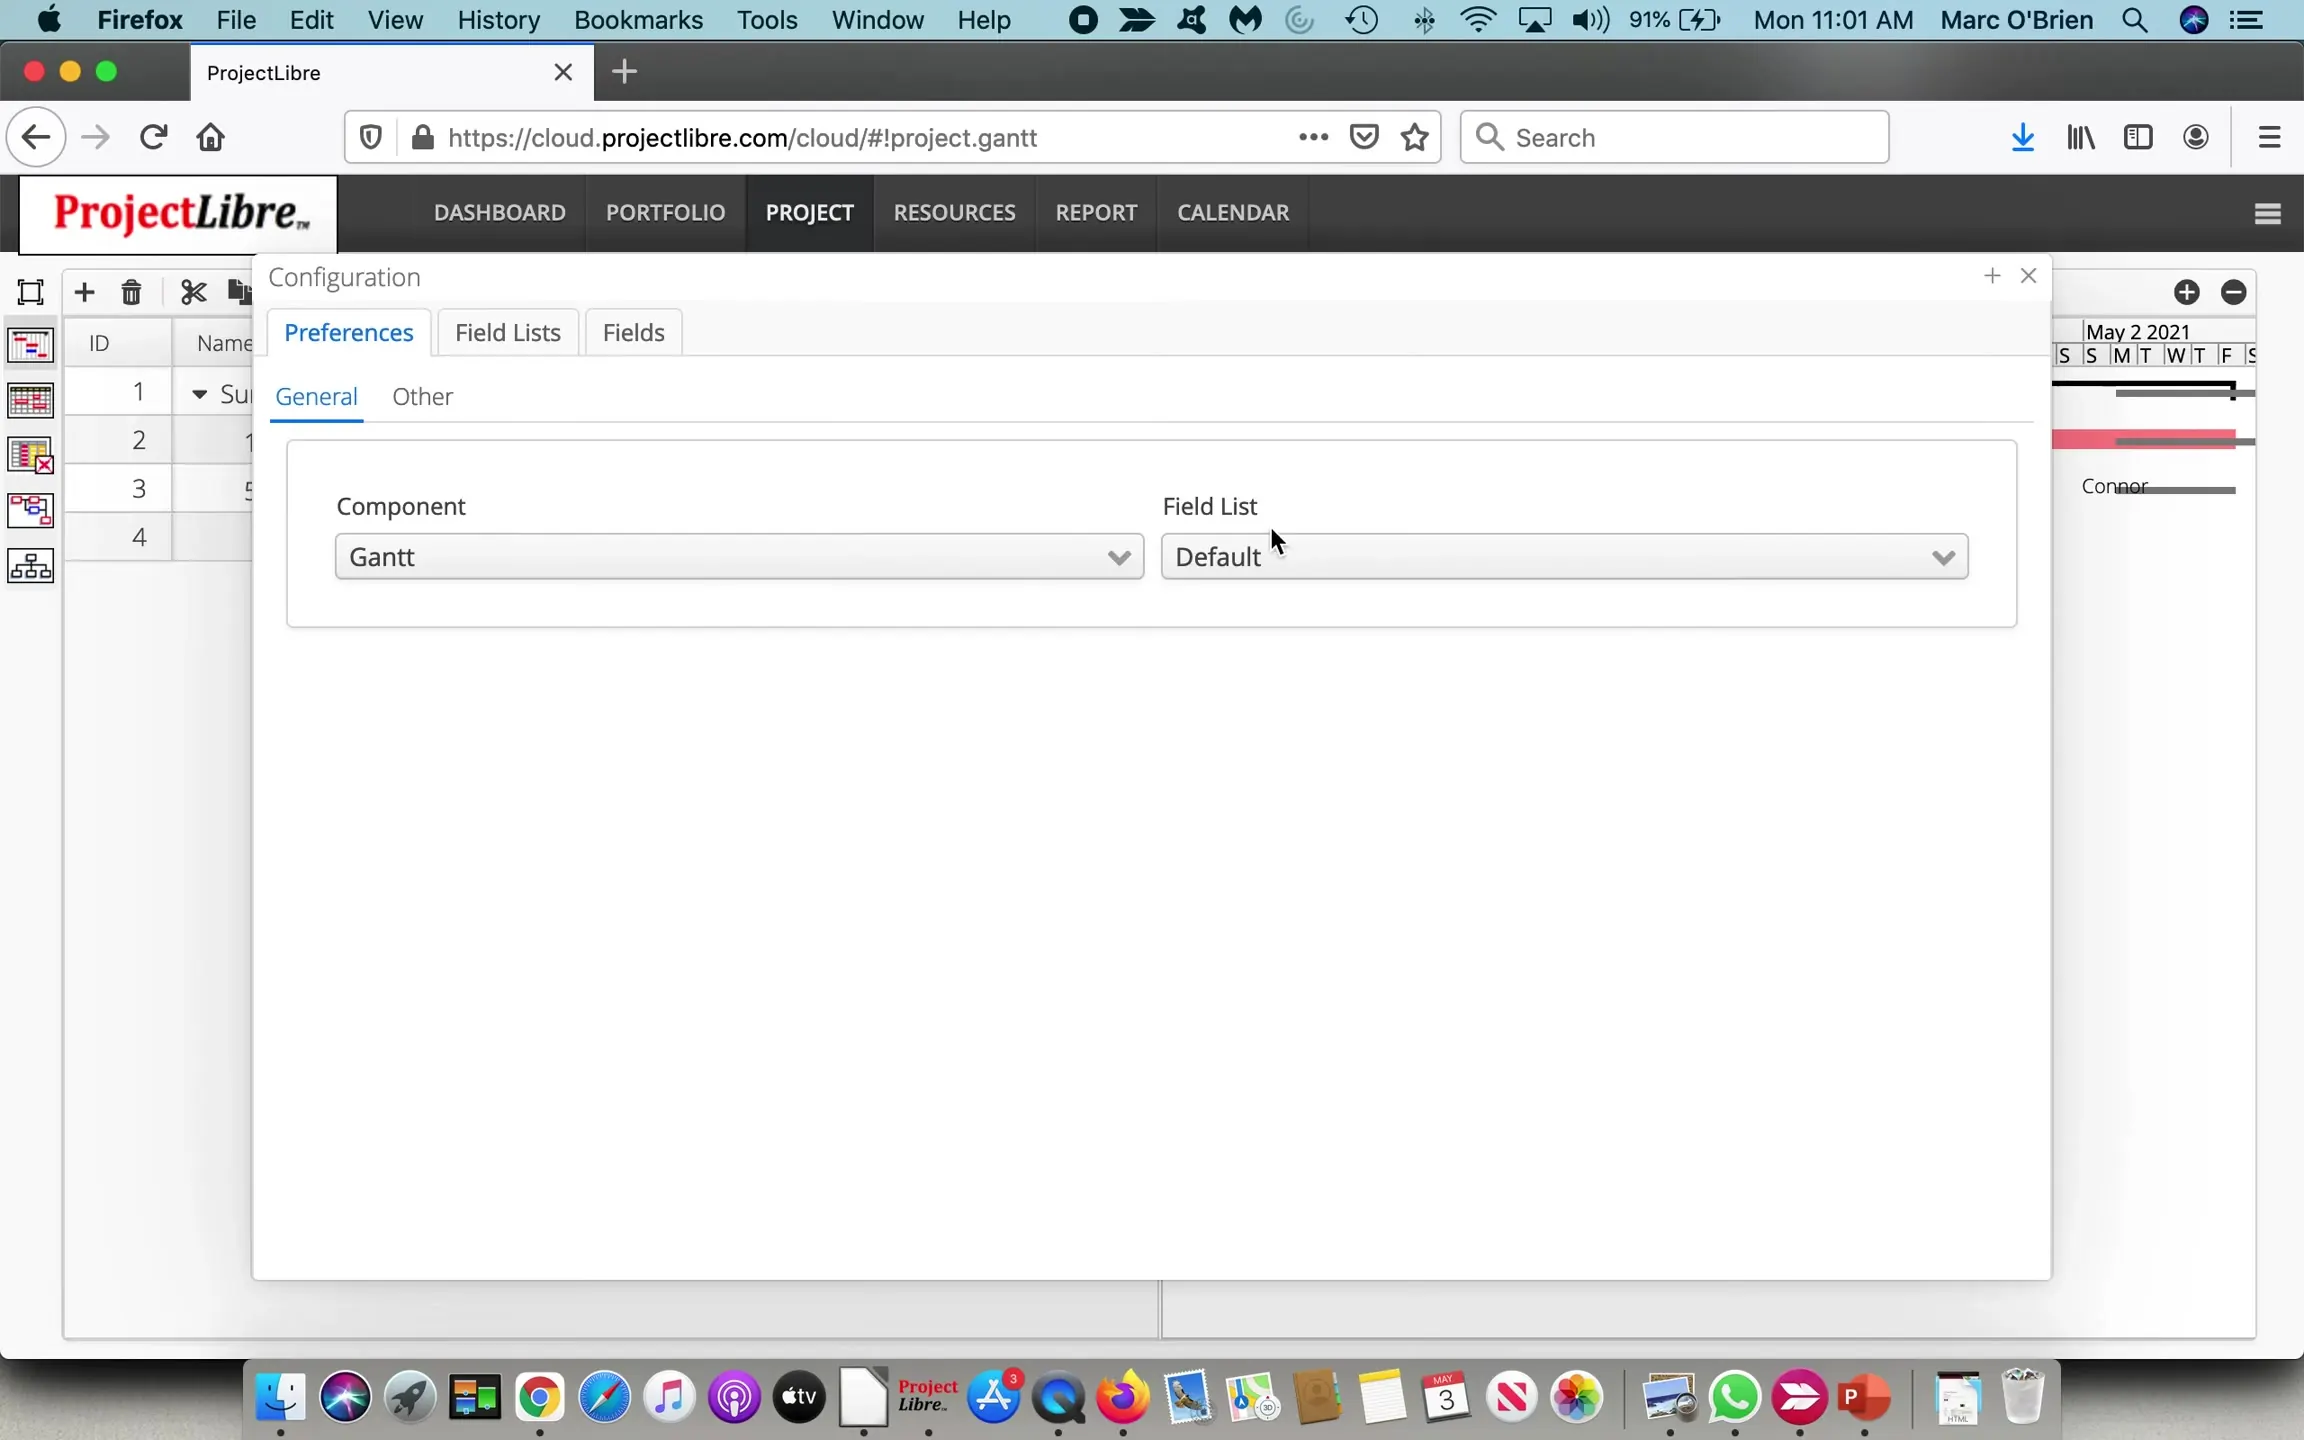The width and height of the screenshot is (2304, 1440).
Task: Click the plus icon in the Configuration title bar
Action: [1992, 276]
